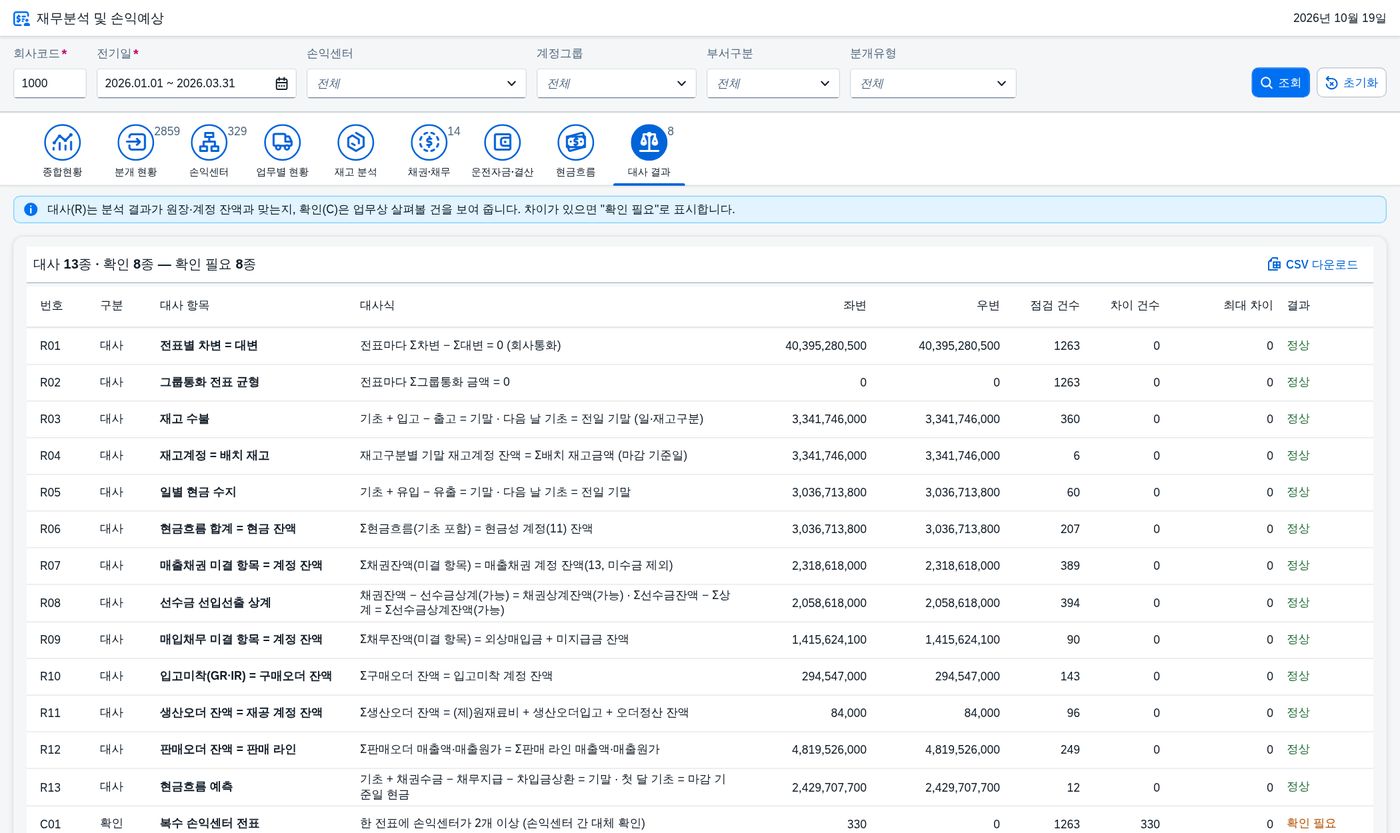Click the 대사식 column header
The width and height of the screenshot is (1400, 833).
point(377,305)
